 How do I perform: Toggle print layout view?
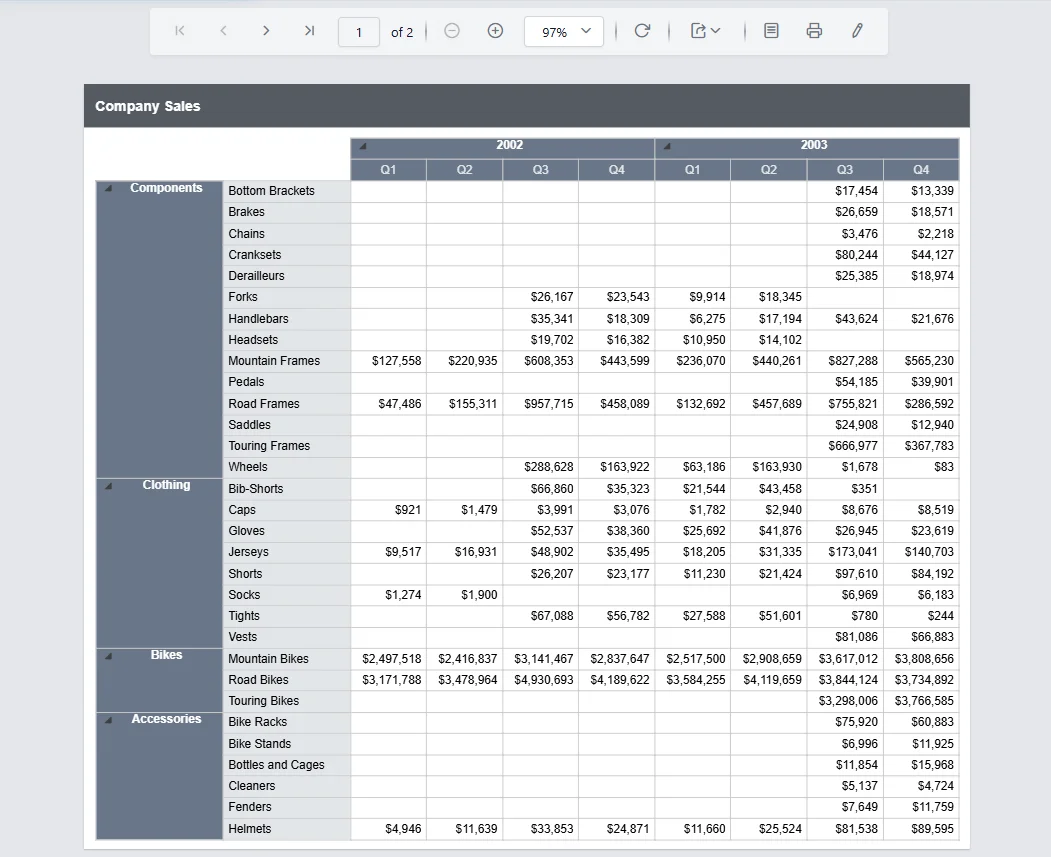771,31
